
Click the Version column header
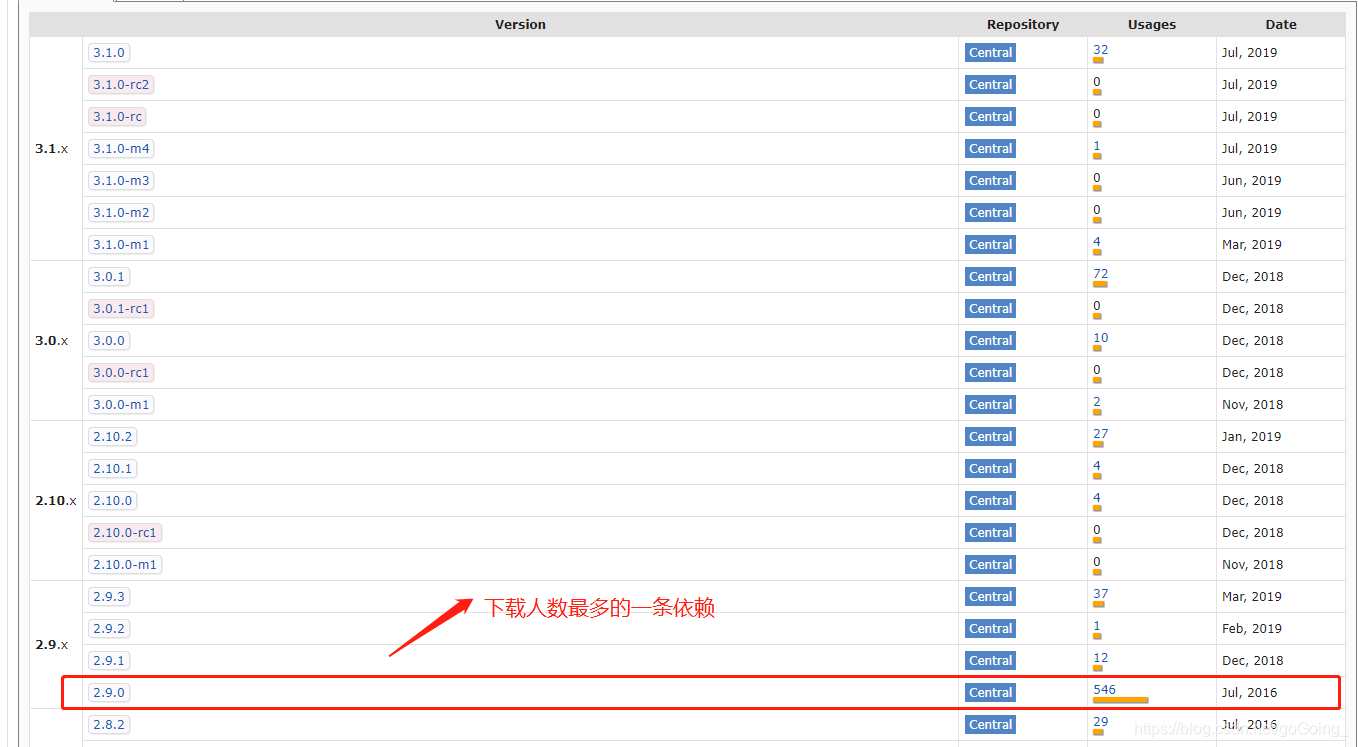(x=520, y=25)
